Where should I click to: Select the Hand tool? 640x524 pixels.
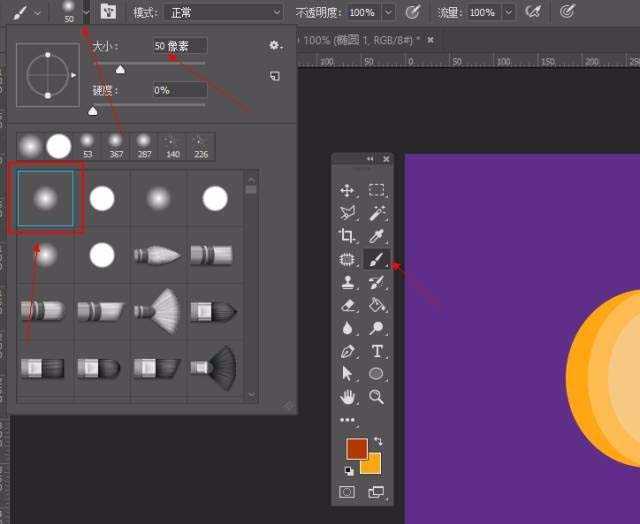(x=347, y=397)
